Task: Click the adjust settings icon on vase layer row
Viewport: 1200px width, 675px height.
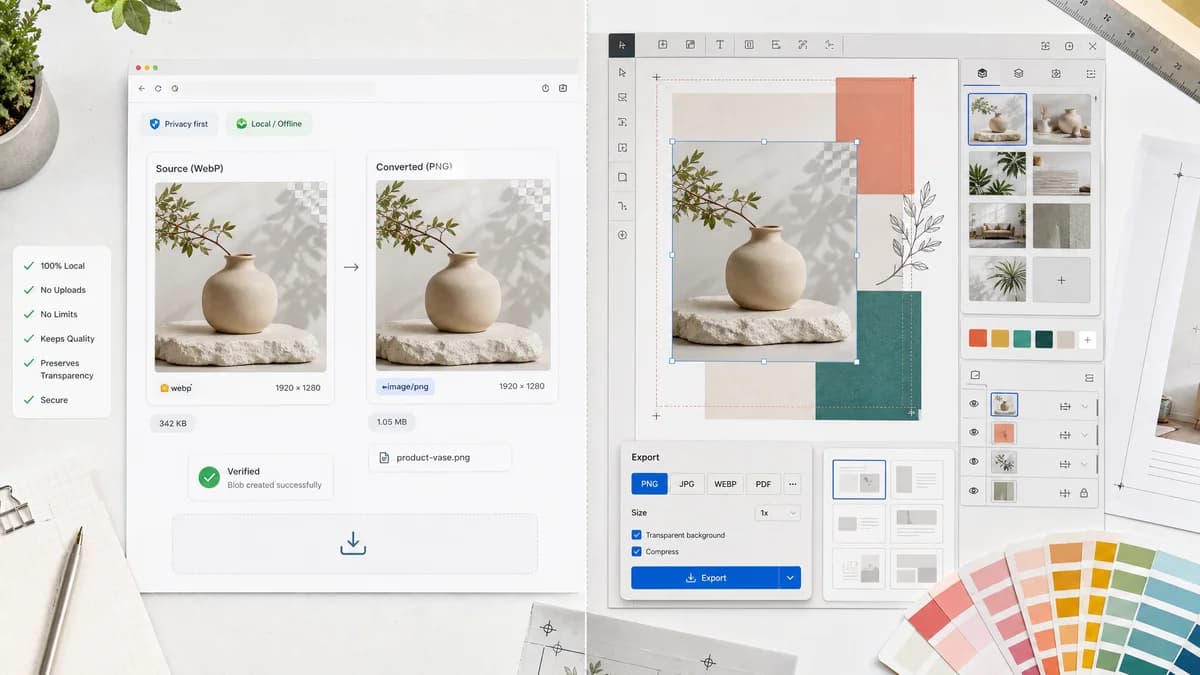Action: coord(1065,405)
